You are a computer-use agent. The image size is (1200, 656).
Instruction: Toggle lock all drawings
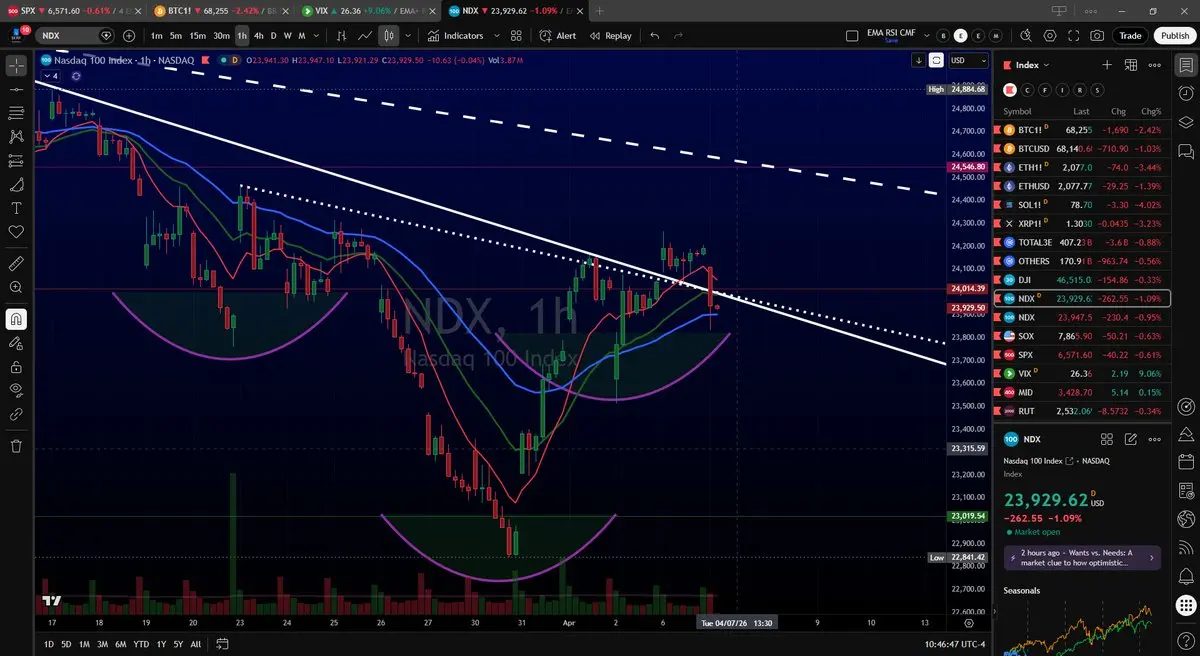pos(16,366)
